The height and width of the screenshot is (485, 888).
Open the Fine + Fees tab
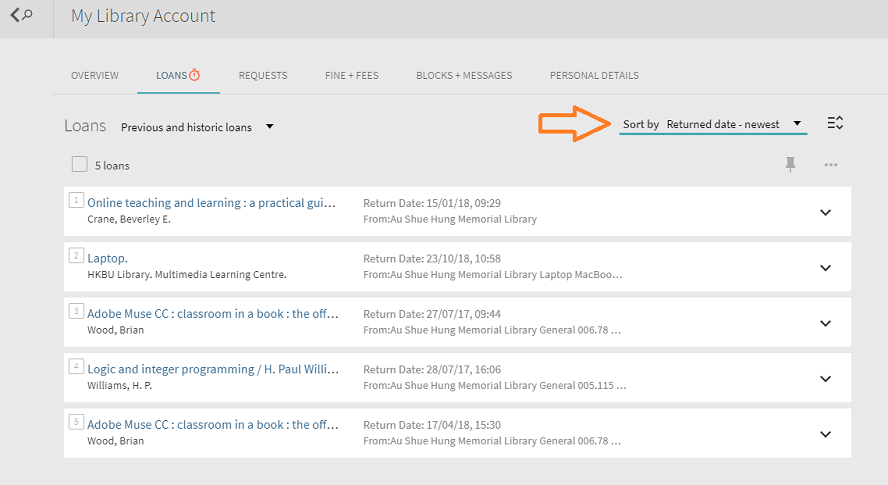click(x=352, y=75)
